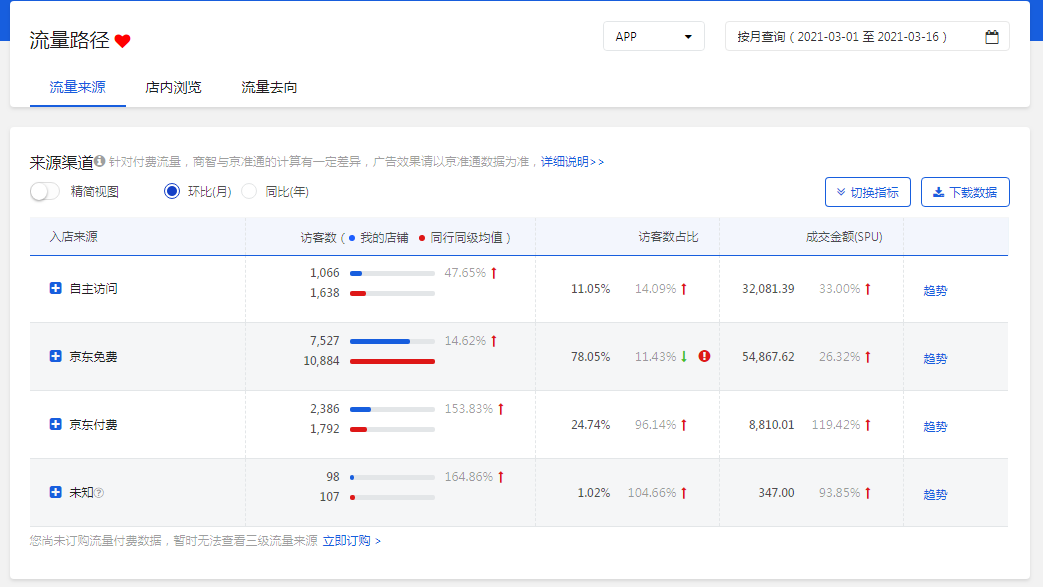
Task: Expand the 自主访问 row with its plus icon
Action: point(56,288)
